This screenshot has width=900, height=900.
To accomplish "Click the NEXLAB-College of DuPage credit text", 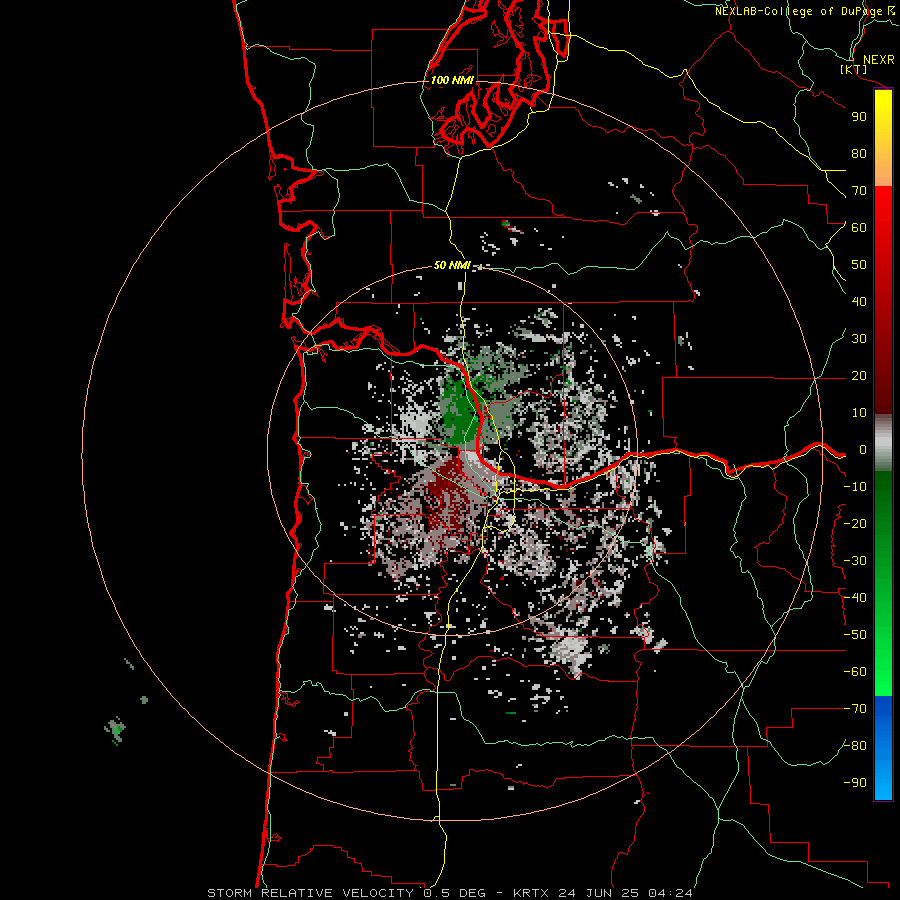I will [804, 11].
